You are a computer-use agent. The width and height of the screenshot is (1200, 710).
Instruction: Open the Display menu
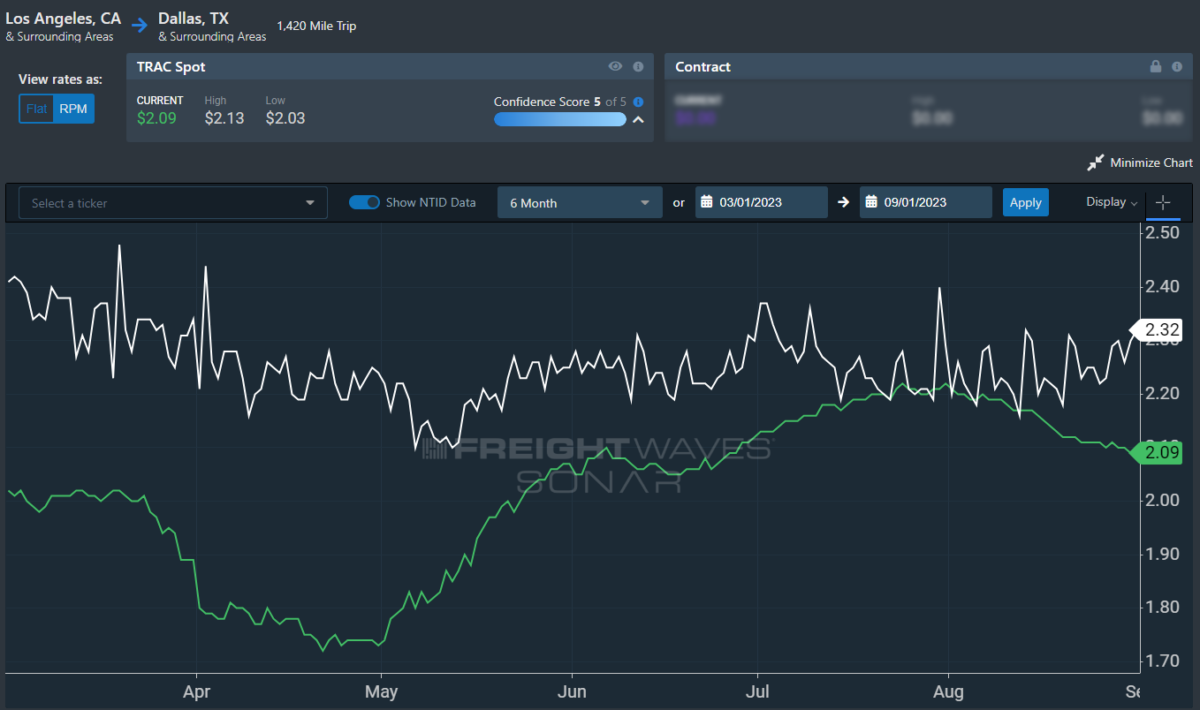[1111, 202]
